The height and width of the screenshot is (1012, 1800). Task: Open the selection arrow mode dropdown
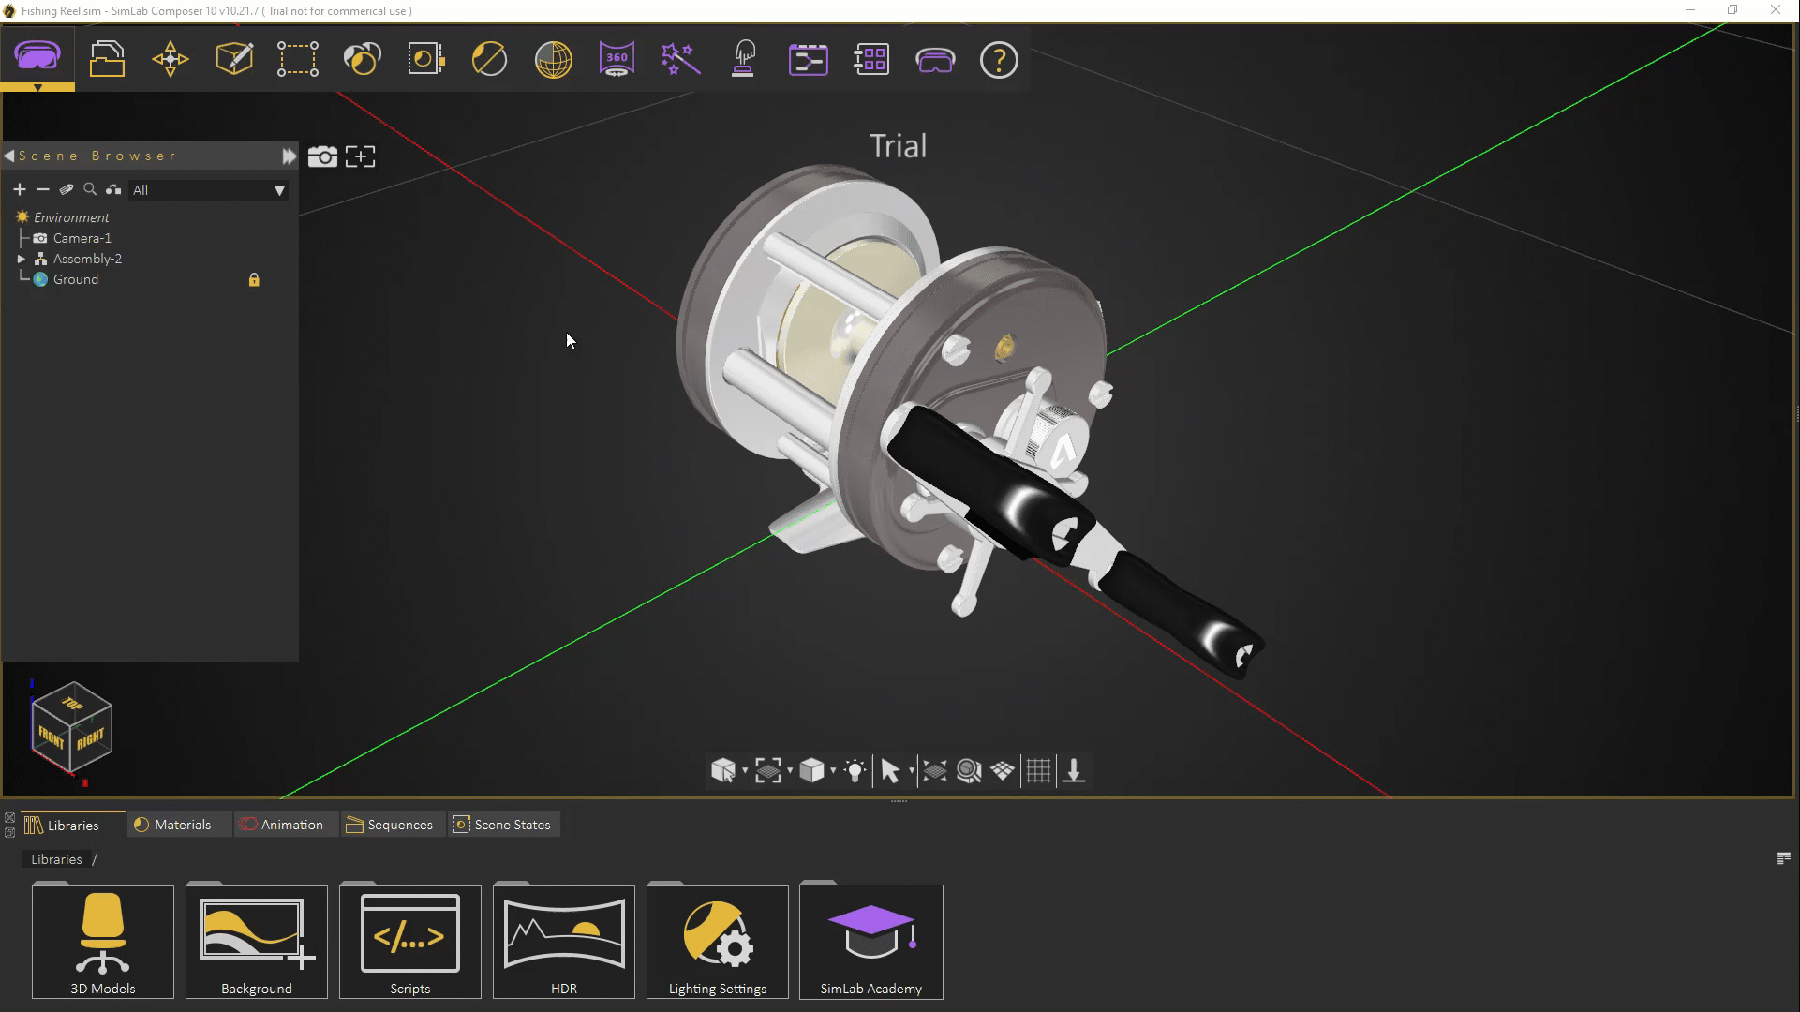[x=911, y=770]
